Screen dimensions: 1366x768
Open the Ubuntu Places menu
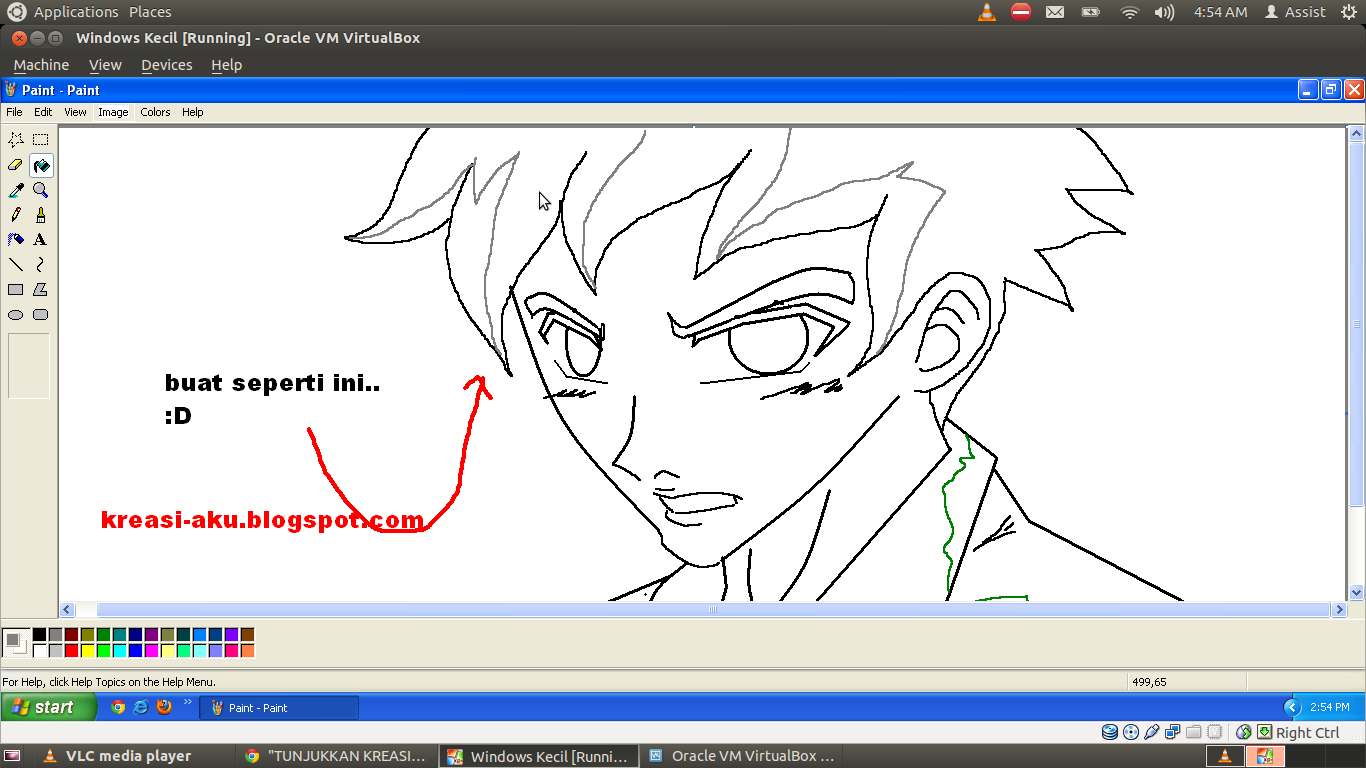coord(150,12)
